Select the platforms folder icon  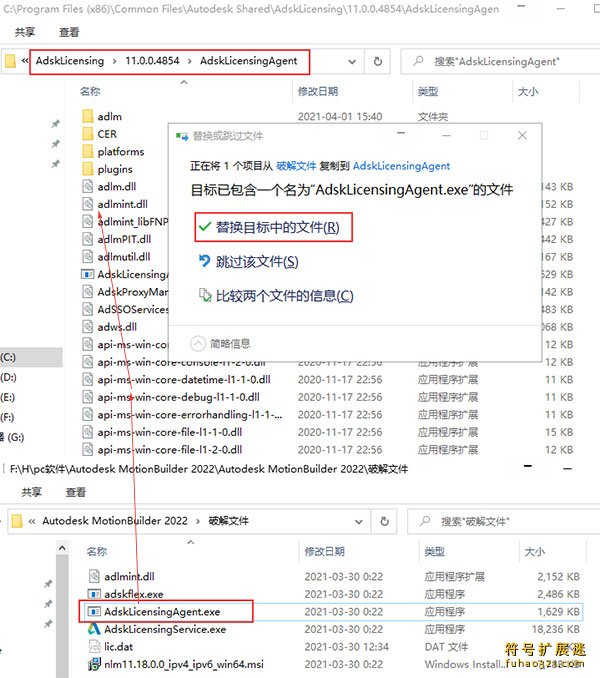pos(88,151)
